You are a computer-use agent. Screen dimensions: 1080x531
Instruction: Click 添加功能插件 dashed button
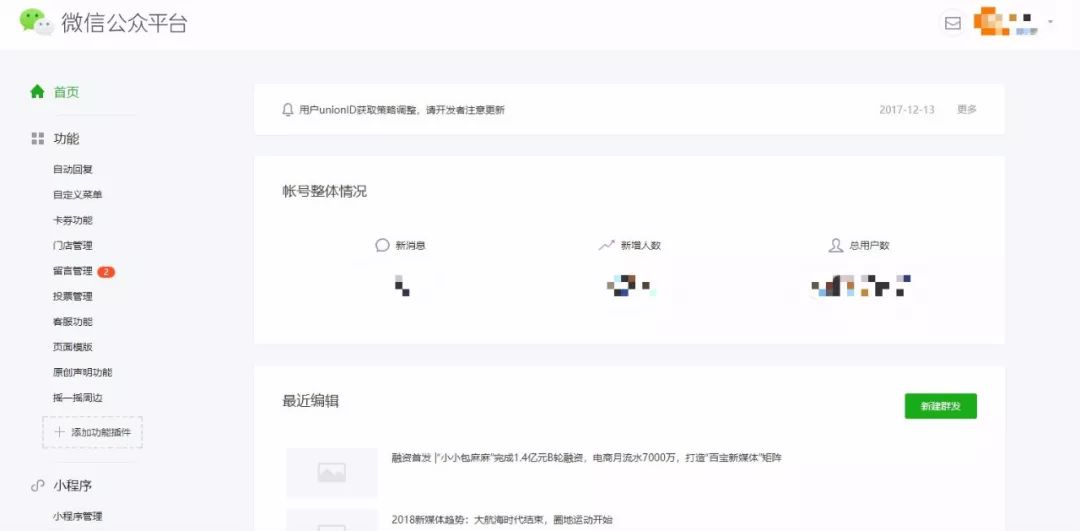92,433
